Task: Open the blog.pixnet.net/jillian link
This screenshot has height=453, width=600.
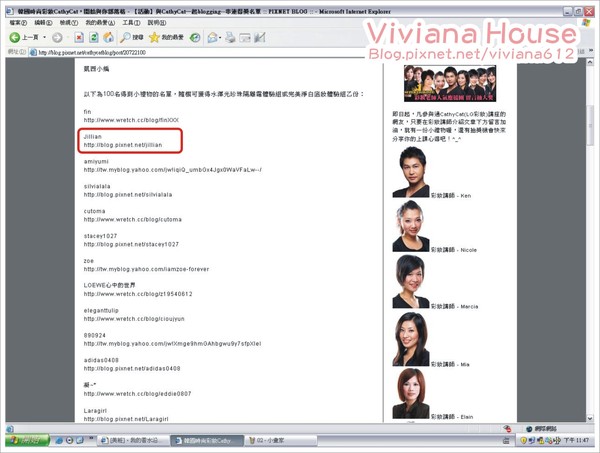Action: tap(123, 145)
